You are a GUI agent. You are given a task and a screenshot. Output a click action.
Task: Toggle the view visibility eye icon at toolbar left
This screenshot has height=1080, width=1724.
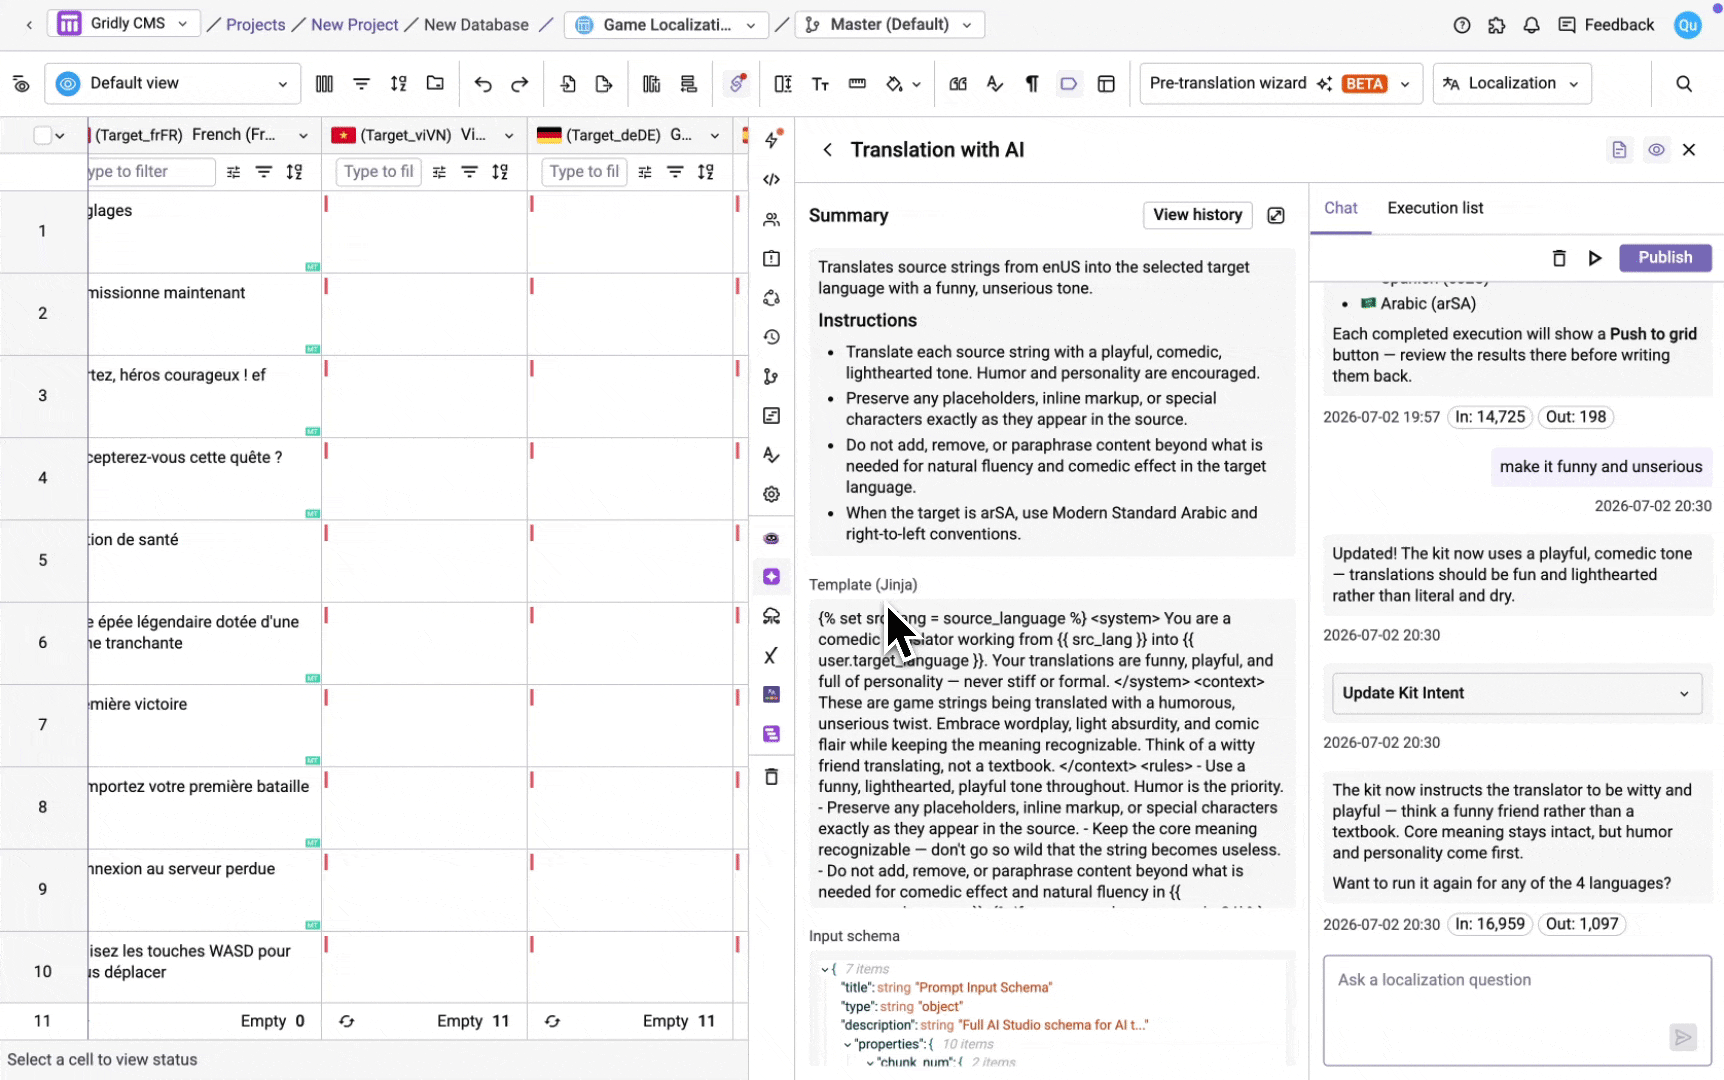pos(21,84)
